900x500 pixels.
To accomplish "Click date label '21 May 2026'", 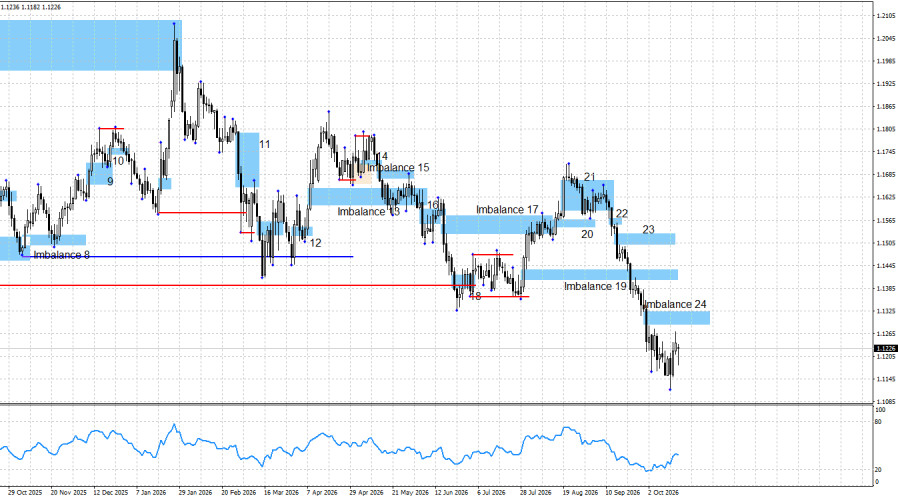I will tap(410, 493).
